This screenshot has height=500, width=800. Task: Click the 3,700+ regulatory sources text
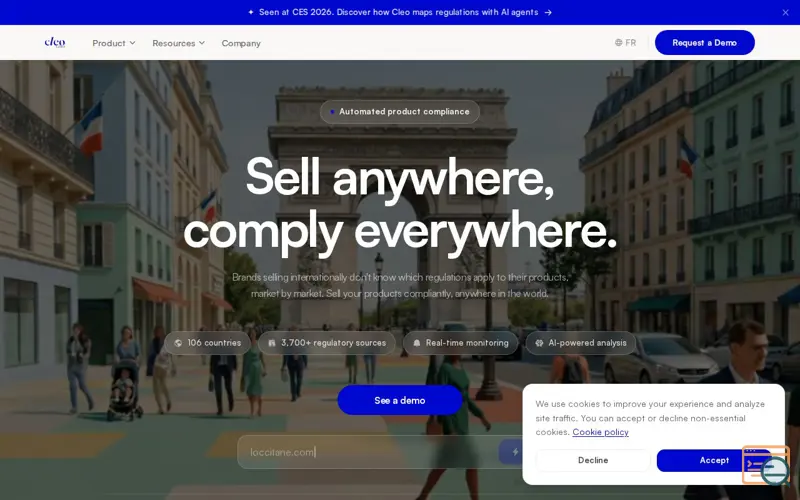point(334,343)
